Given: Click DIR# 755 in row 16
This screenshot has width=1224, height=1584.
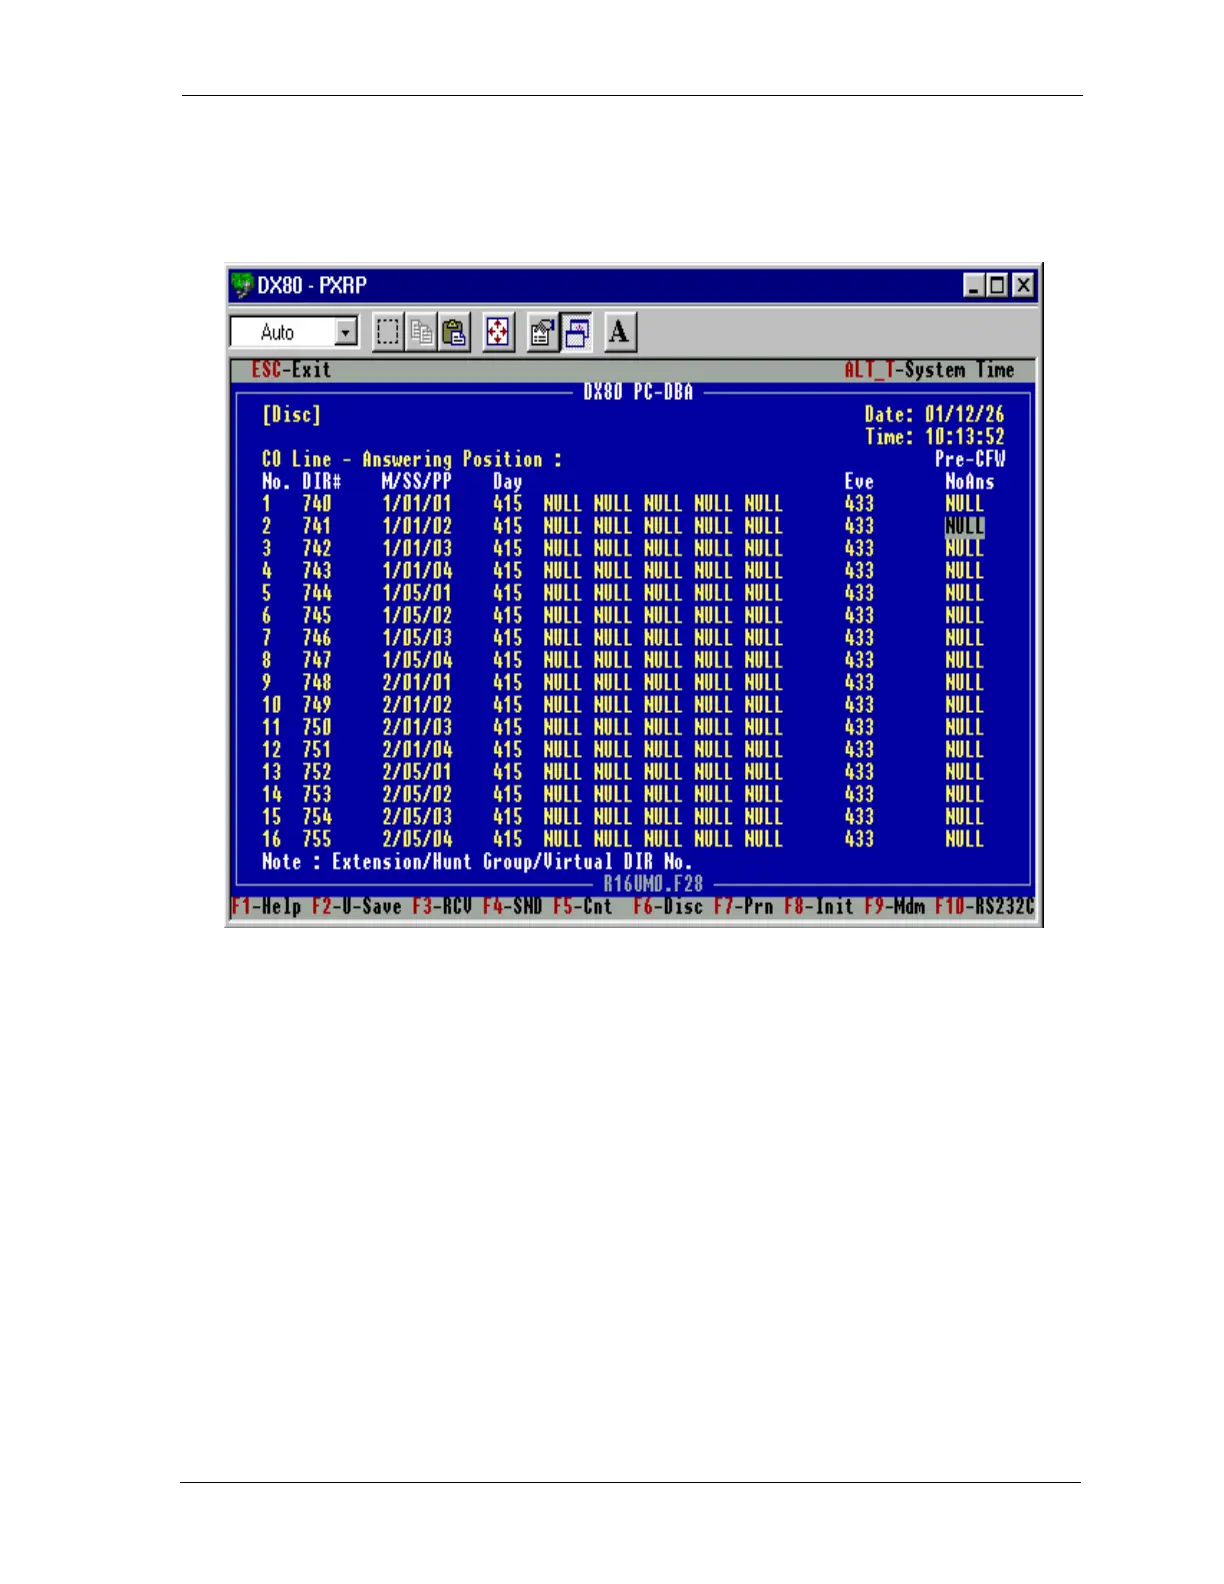Looking at the screenshot, I should 317,839.
